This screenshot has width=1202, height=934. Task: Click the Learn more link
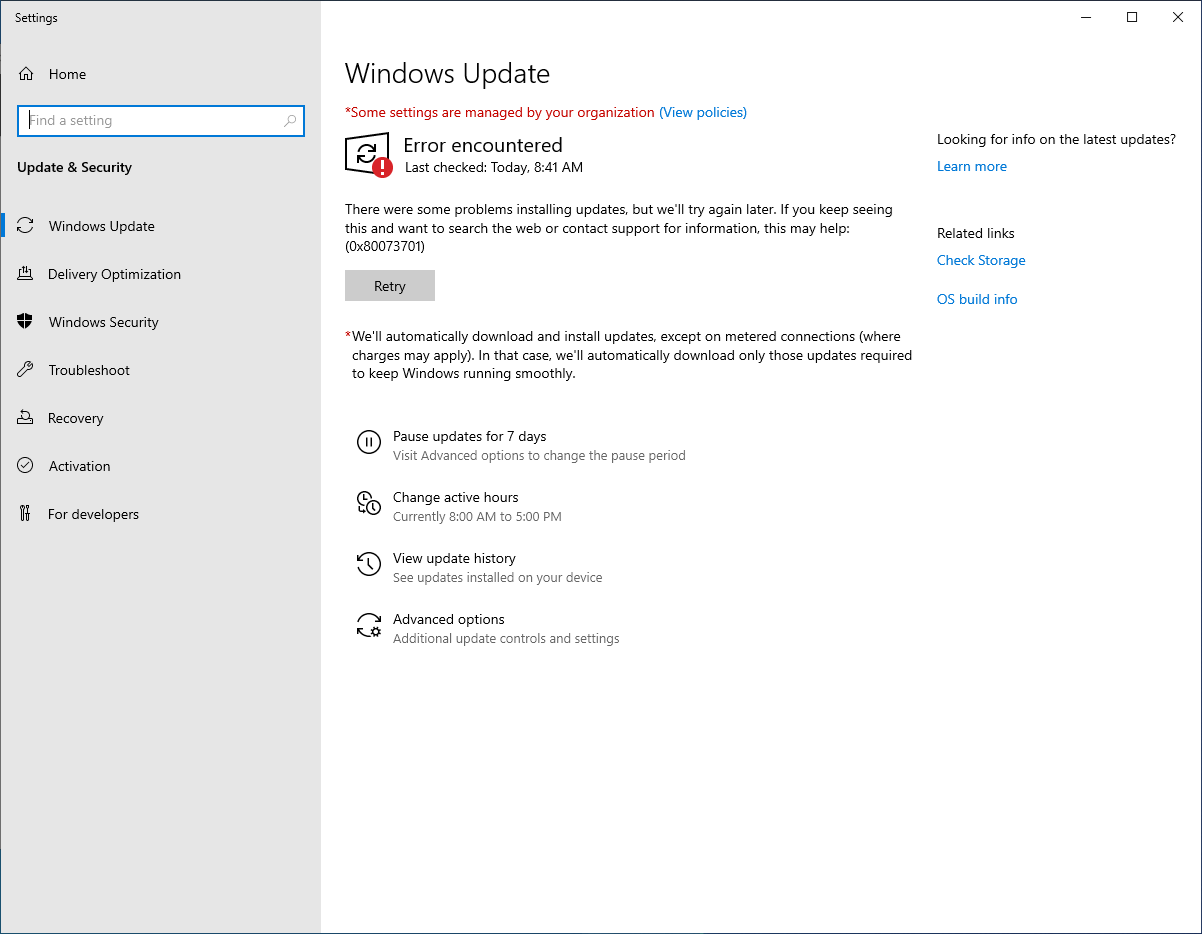click(972, 167)
